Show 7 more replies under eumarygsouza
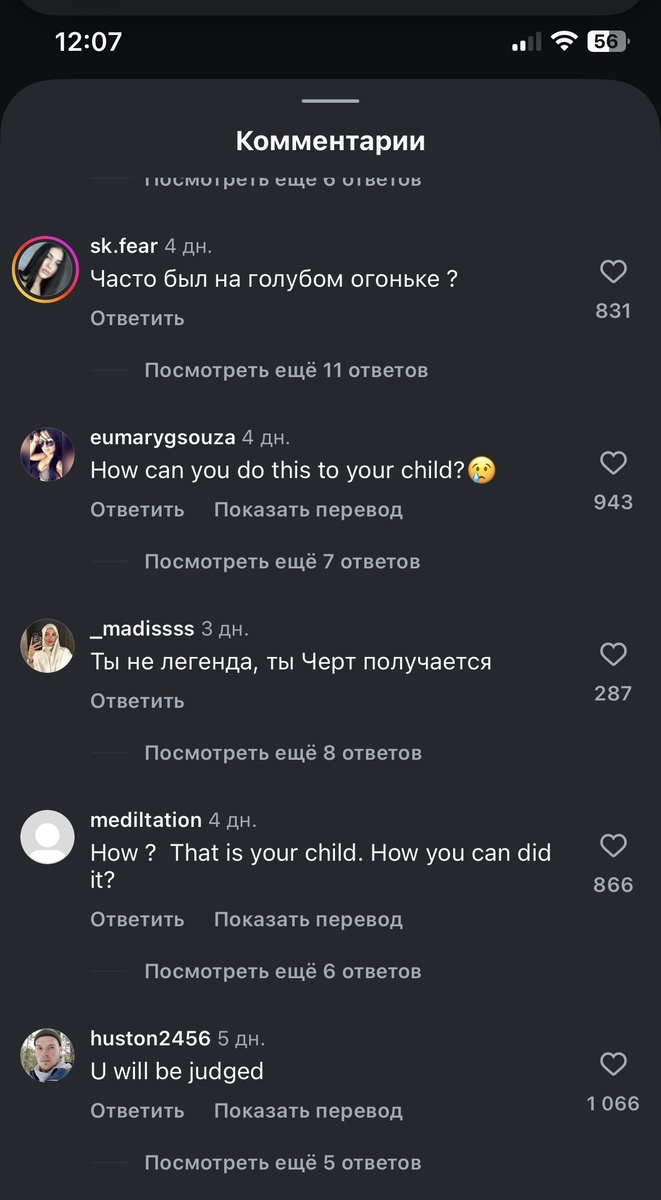The width and height of the screenshot is (661, 1200). 282,561
